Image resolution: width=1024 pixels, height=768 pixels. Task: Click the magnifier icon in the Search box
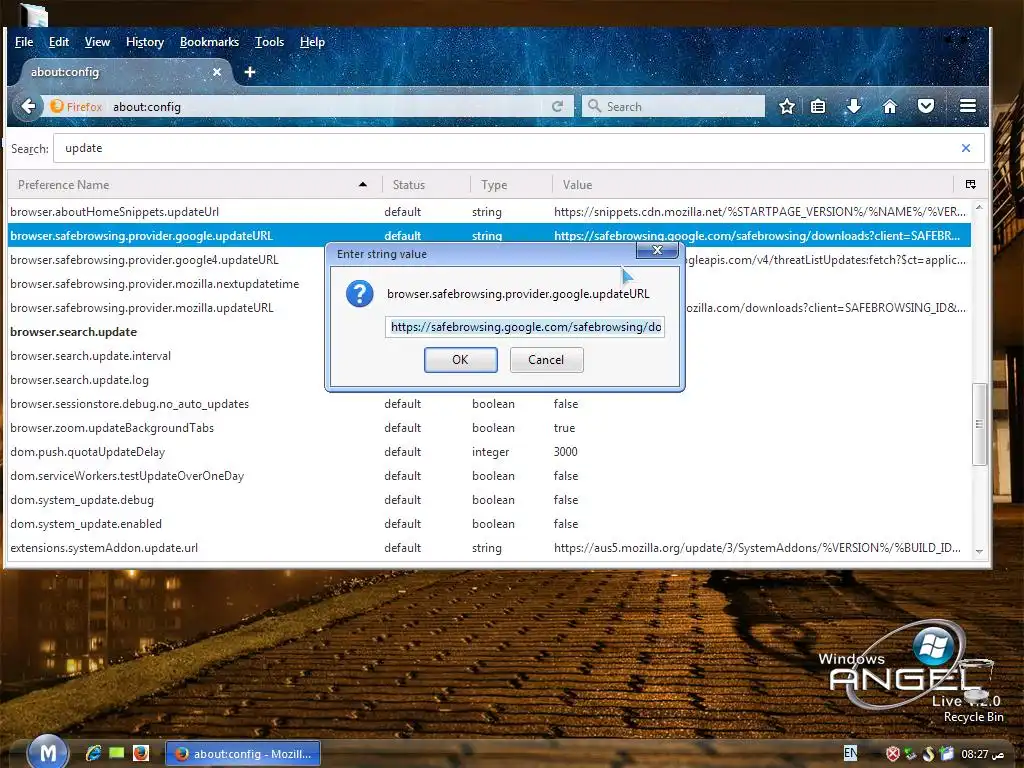(x=594, y=106)
